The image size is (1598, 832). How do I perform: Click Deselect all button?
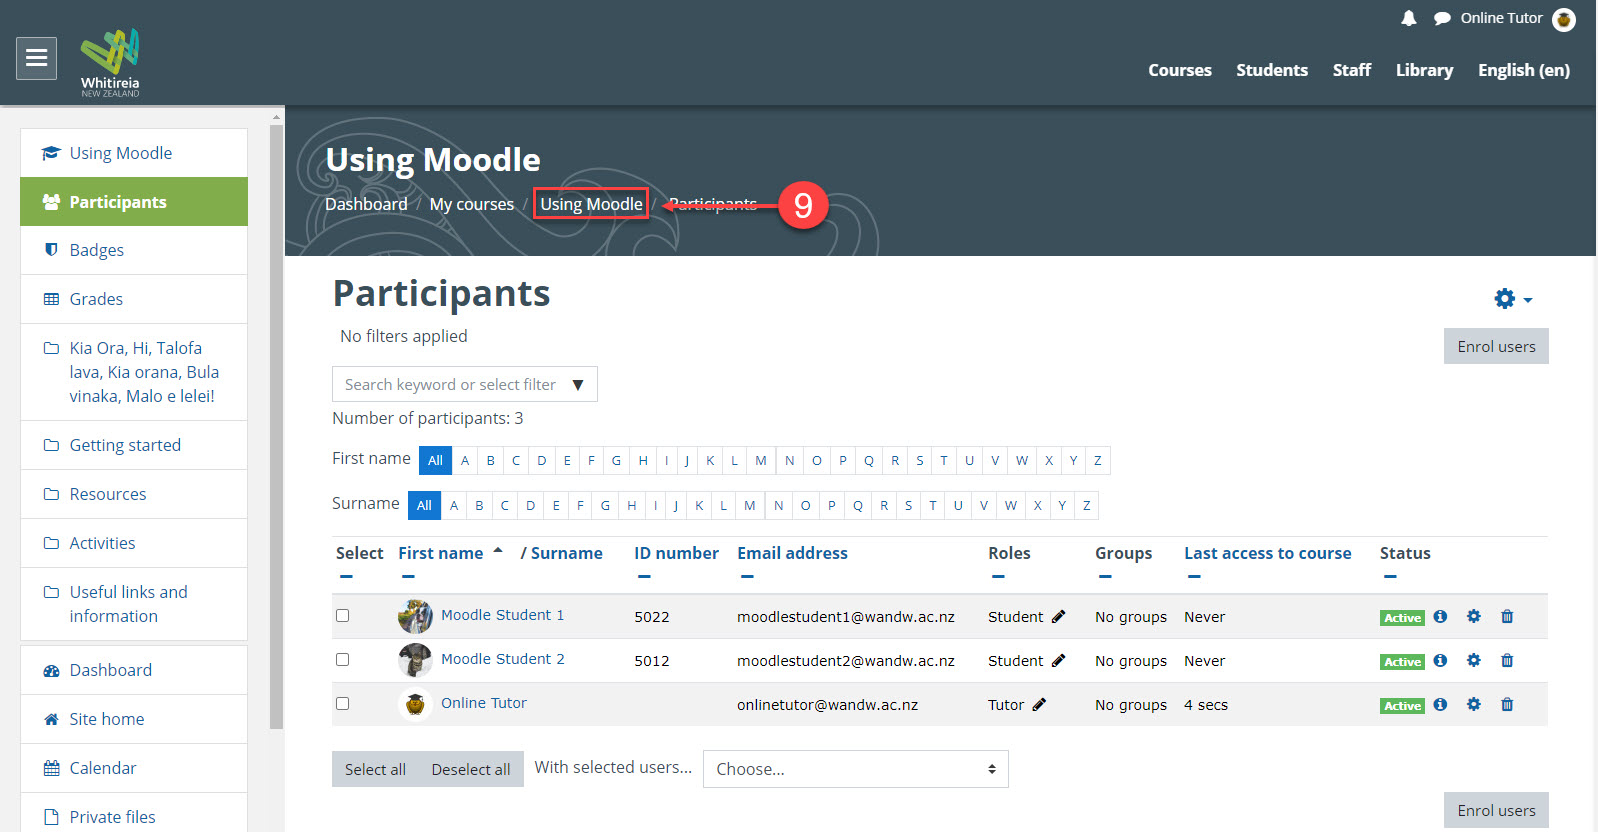(471, 769)
